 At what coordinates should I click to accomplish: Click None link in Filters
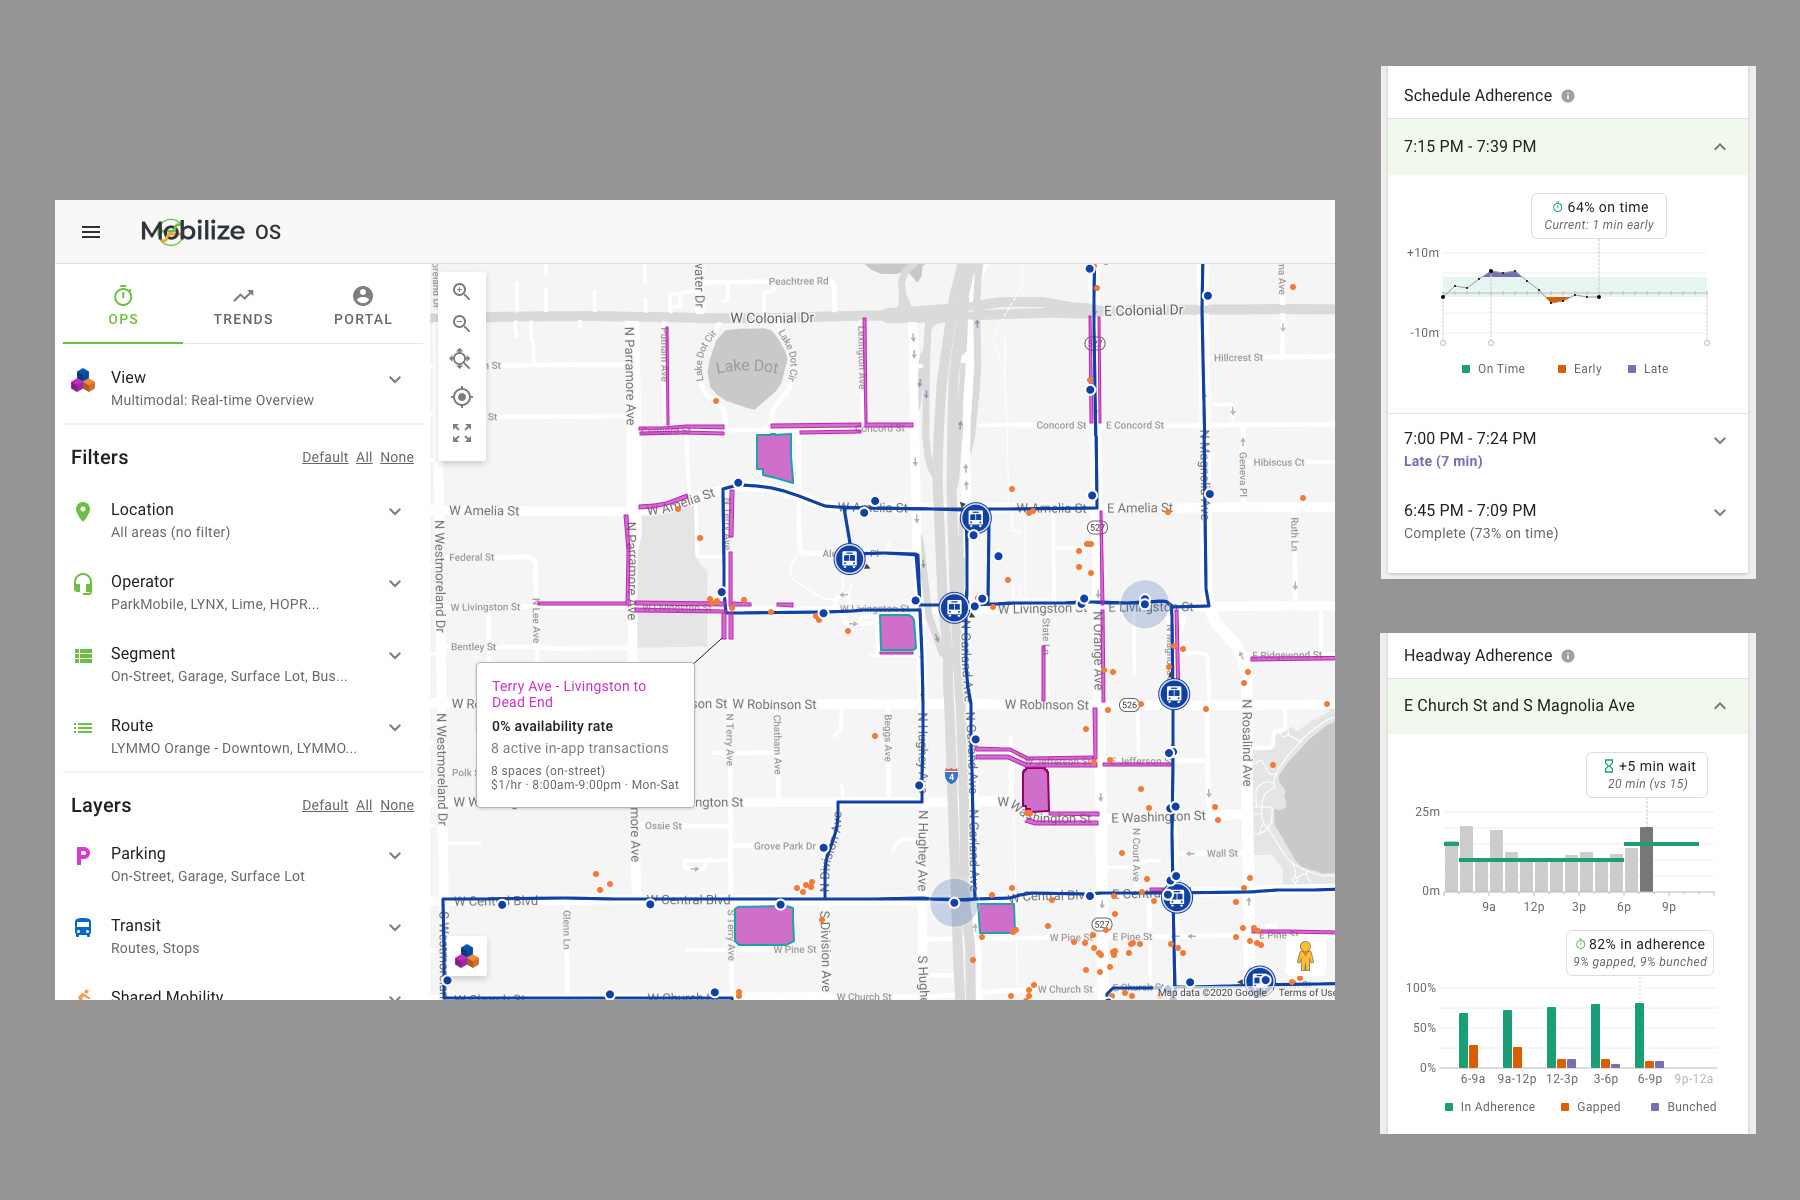pyautogui.click(x=397, y=457)
